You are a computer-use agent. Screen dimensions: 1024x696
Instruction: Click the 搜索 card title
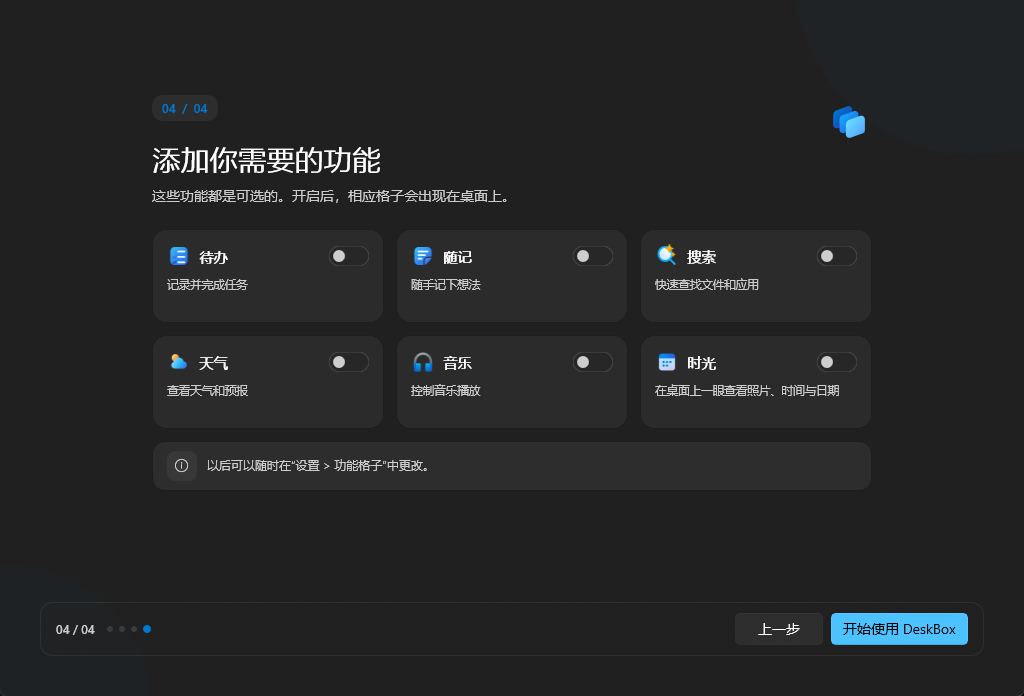click(701, 257)
